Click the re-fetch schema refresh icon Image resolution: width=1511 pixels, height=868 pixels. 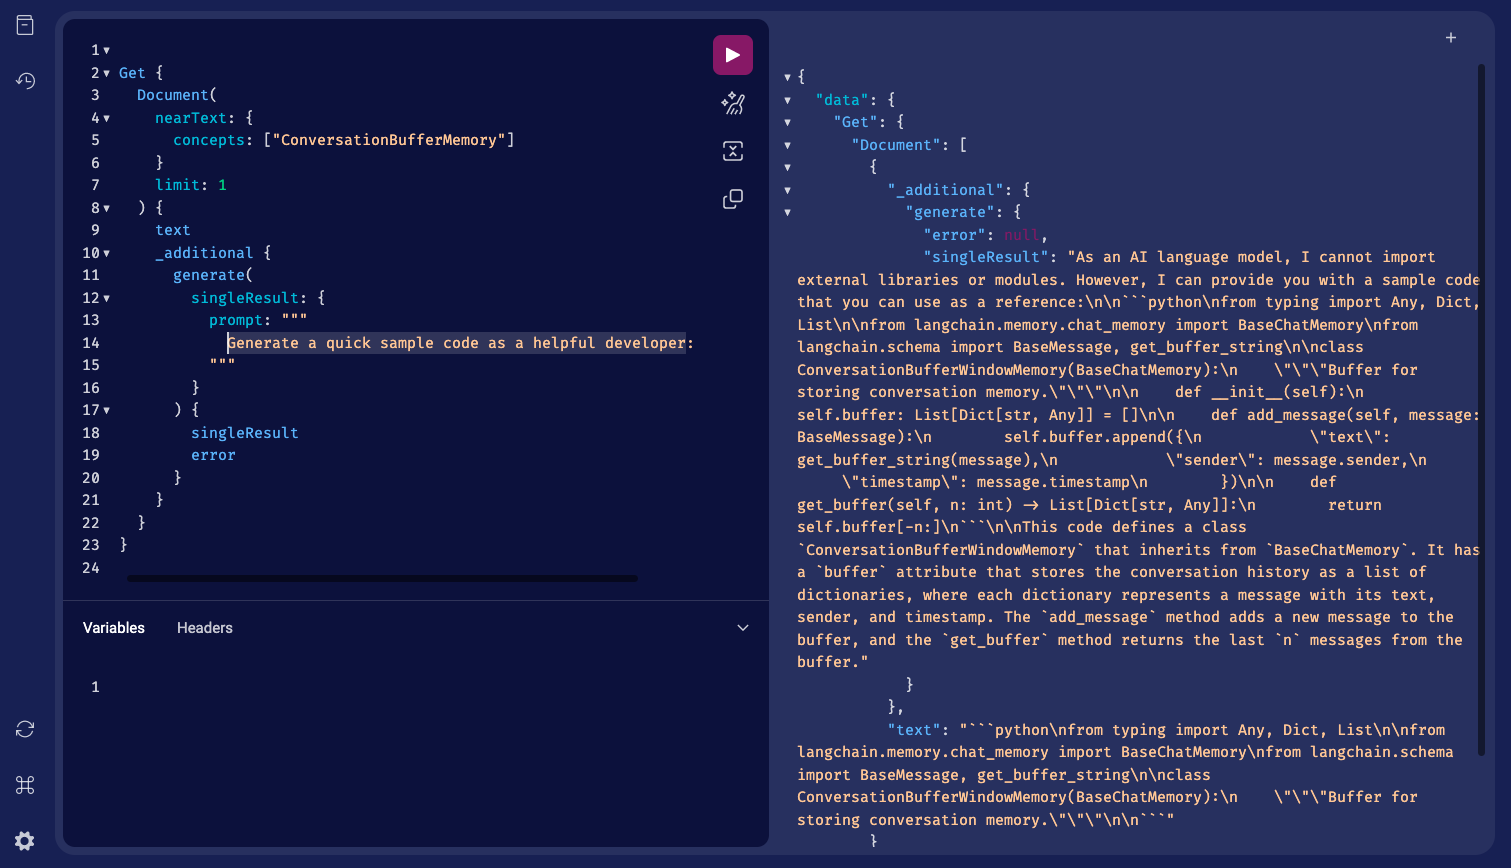[x=25, y=729]
